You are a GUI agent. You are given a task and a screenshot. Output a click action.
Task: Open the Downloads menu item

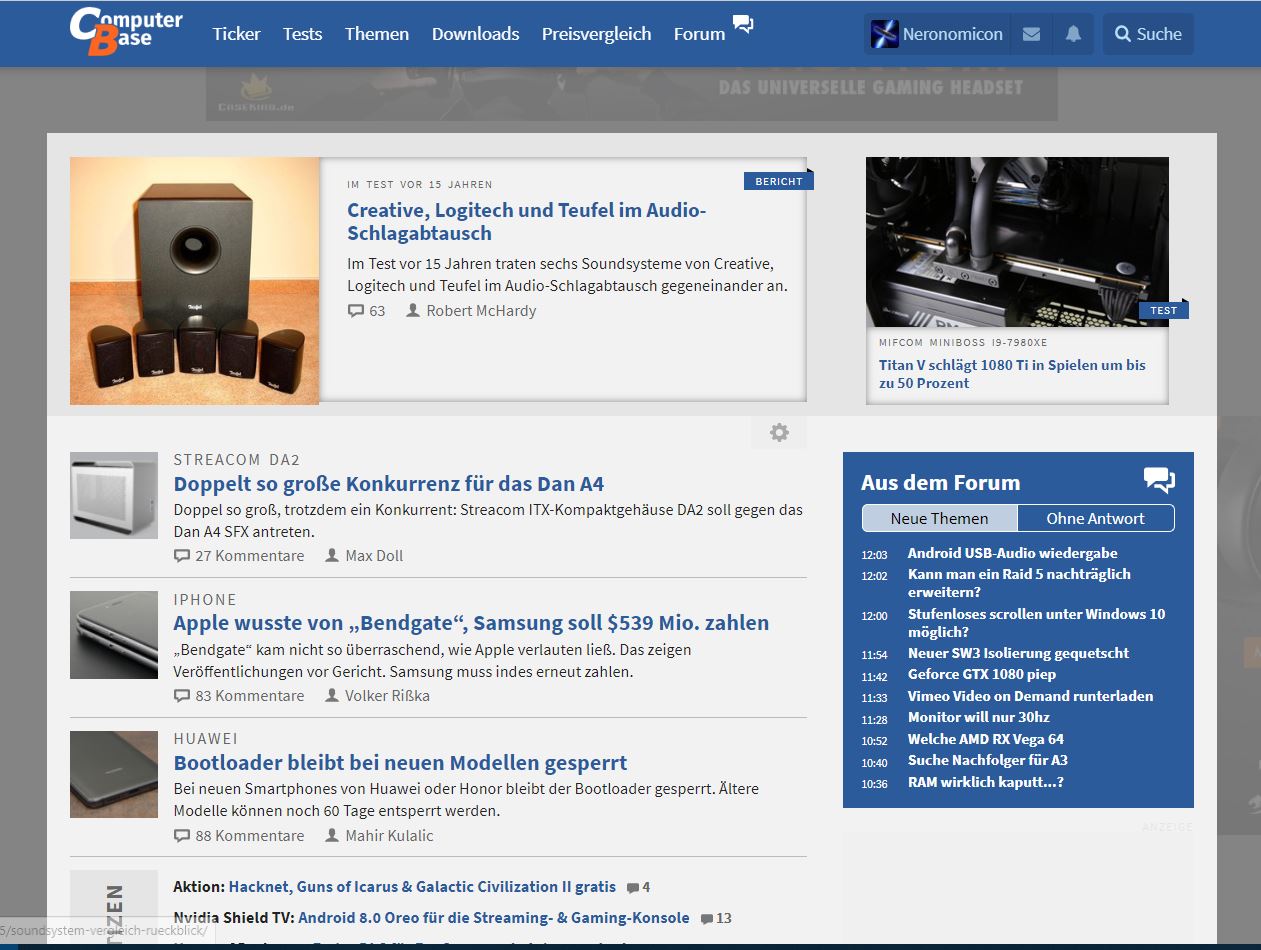(x=476, y=34)
